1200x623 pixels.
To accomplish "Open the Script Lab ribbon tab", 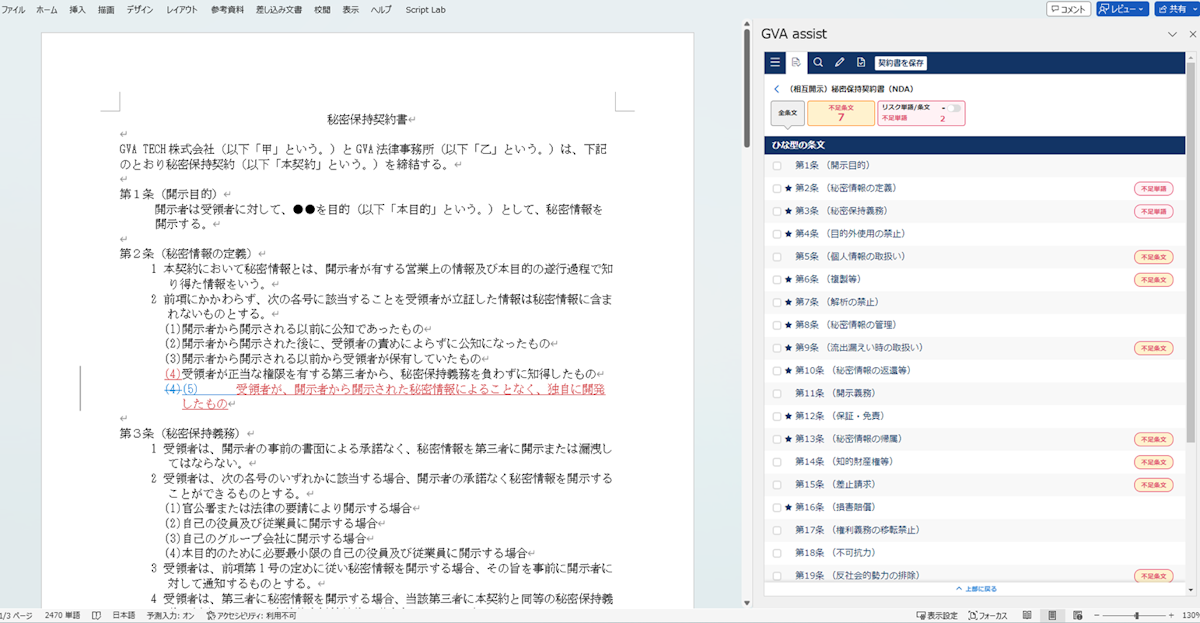I will [x=427, y=9].
